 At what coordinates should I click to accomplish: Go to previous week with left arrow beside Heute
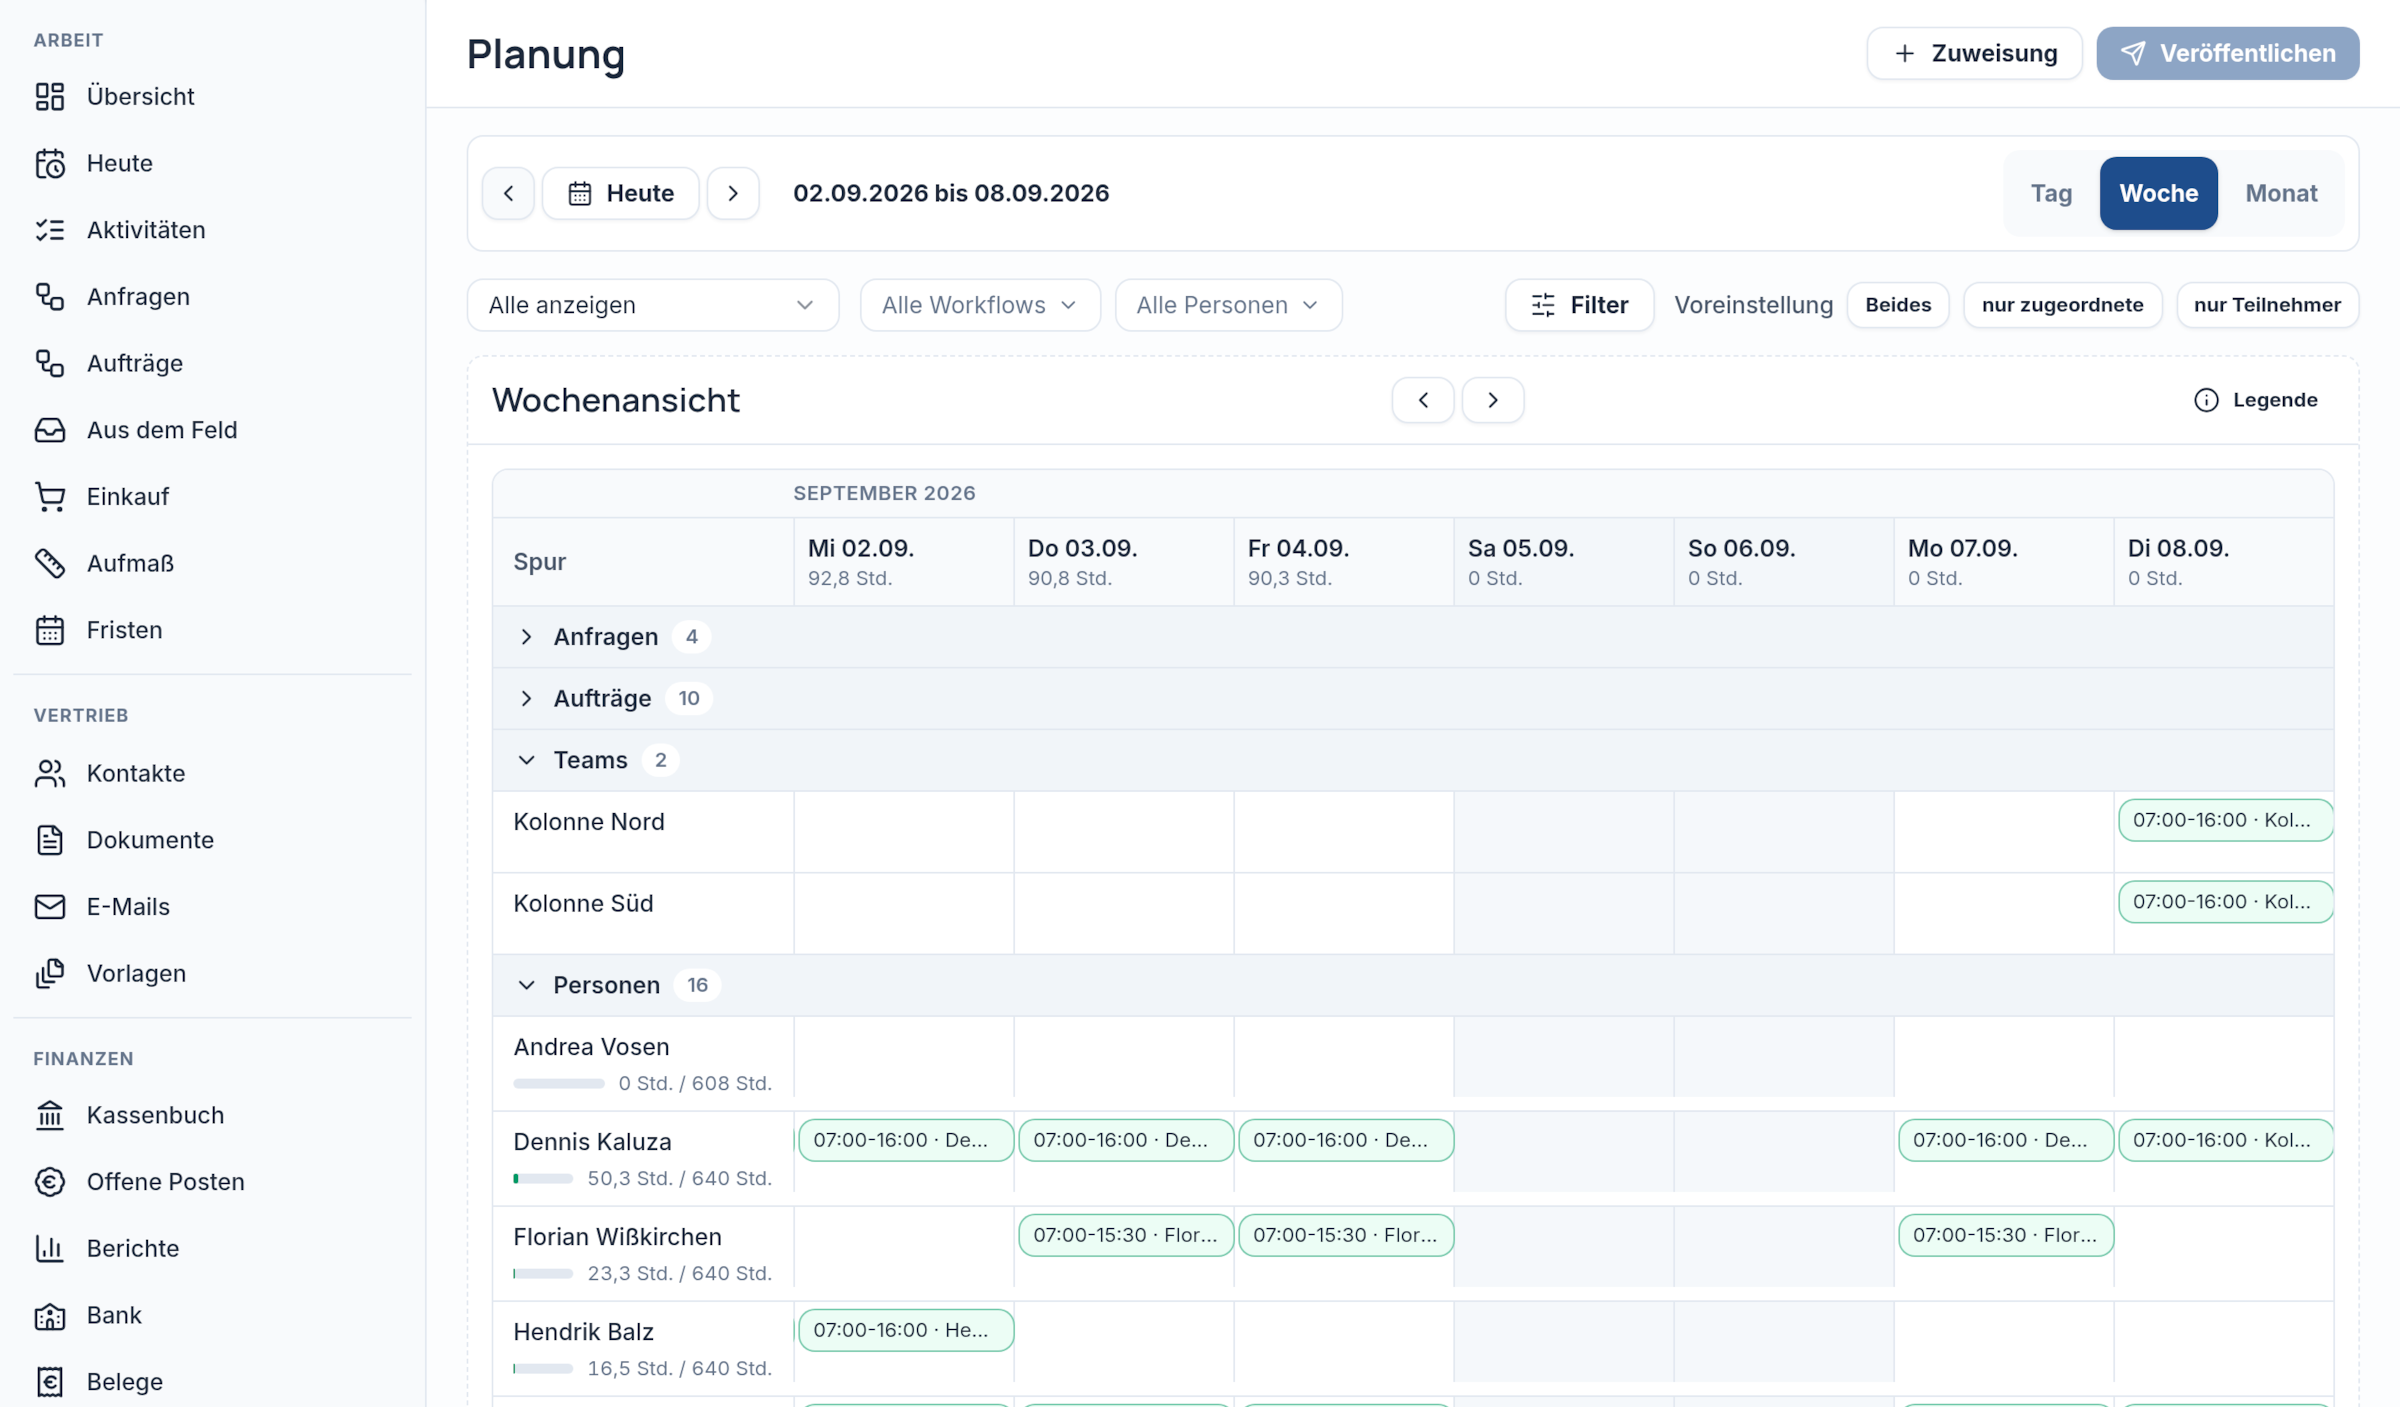tap(508, 193)
